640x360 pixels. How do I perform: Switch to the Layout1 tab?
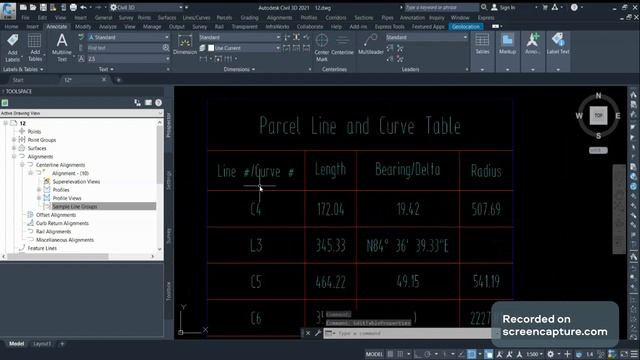click(x=42, y=344)
